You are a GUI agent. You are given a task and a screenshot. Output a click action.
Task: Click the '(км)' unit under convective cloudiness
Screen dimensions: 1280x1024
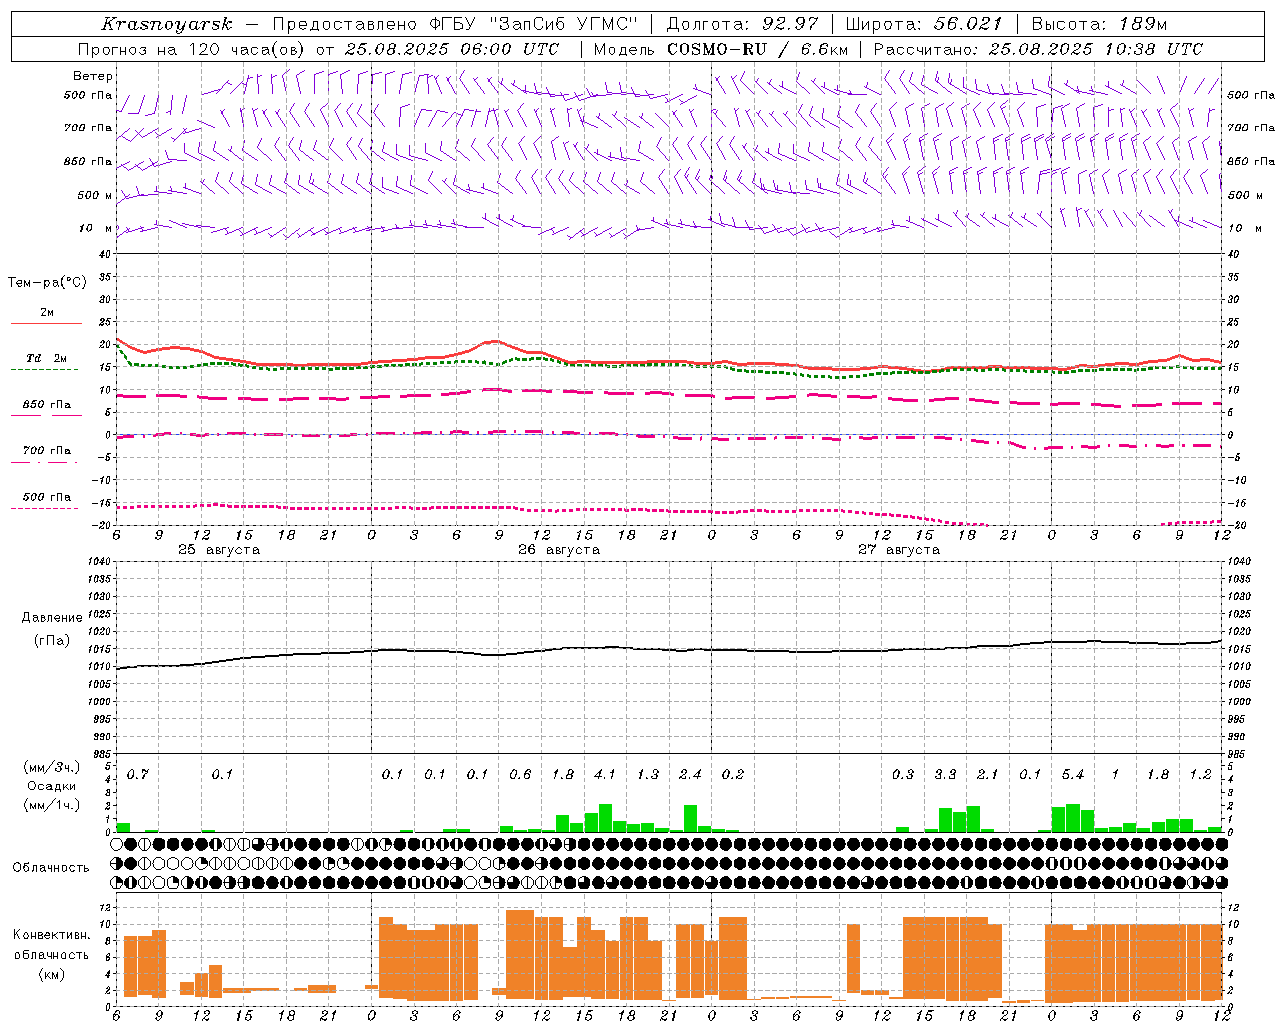tap(52, 974)
